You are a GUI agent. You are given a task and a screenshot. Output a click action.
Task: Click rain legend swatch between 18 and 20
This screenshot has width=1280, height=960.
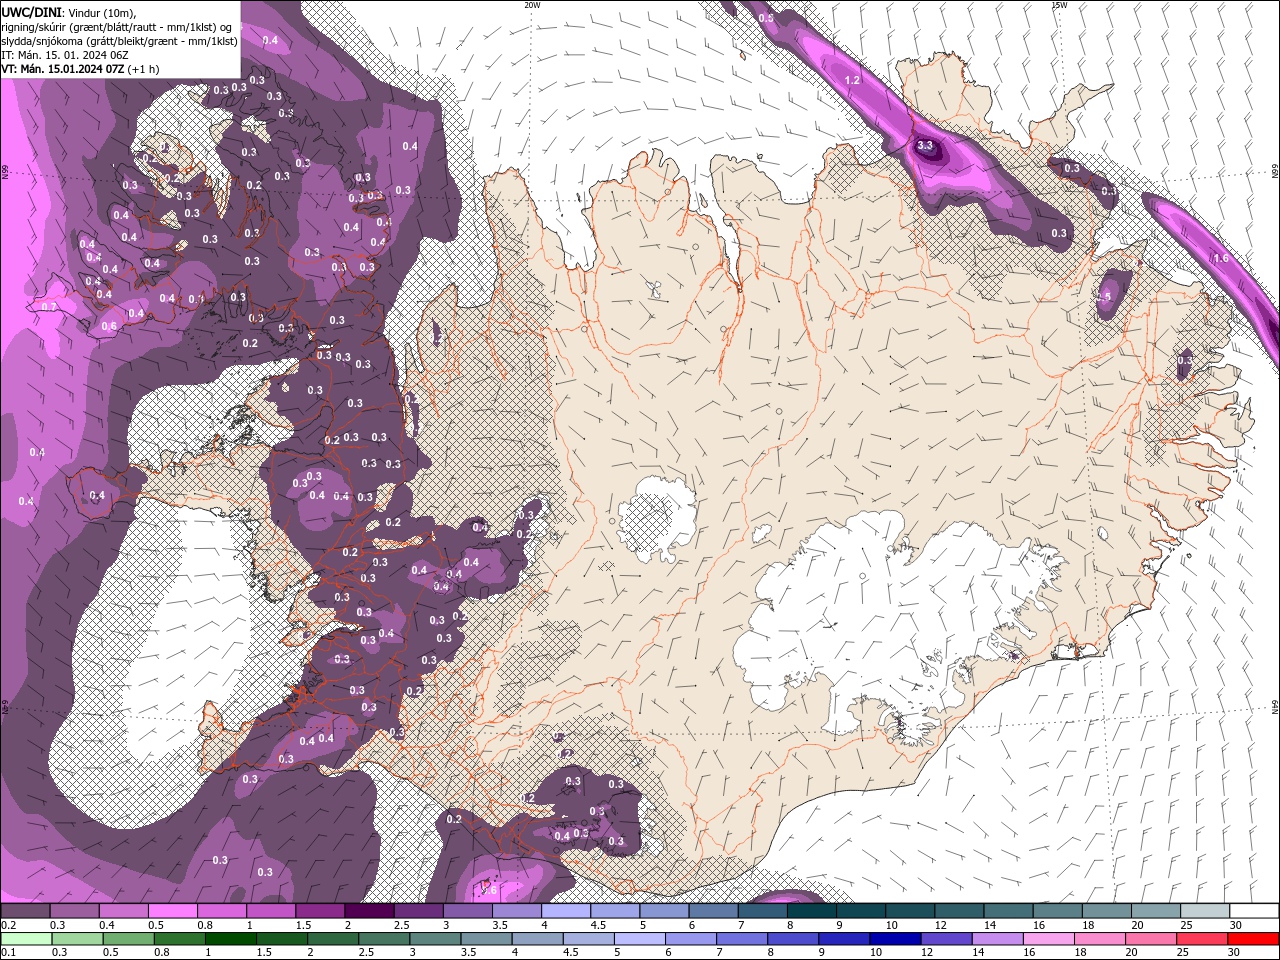click(x=1100, y=939)
